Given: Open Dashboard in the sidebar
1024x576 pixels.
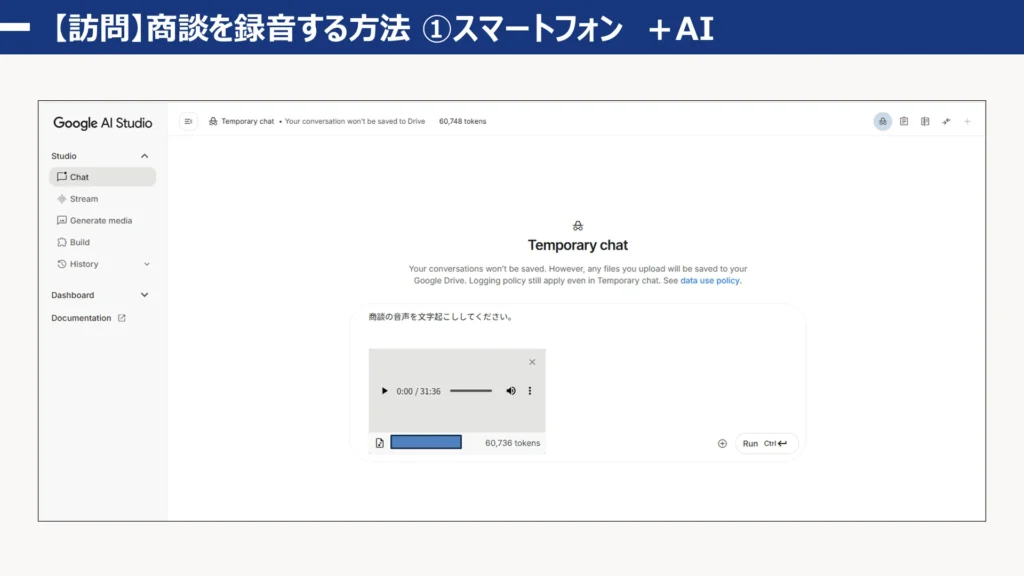Looking at the screenshot, I should pyautogui.click(x=72, y=295).
